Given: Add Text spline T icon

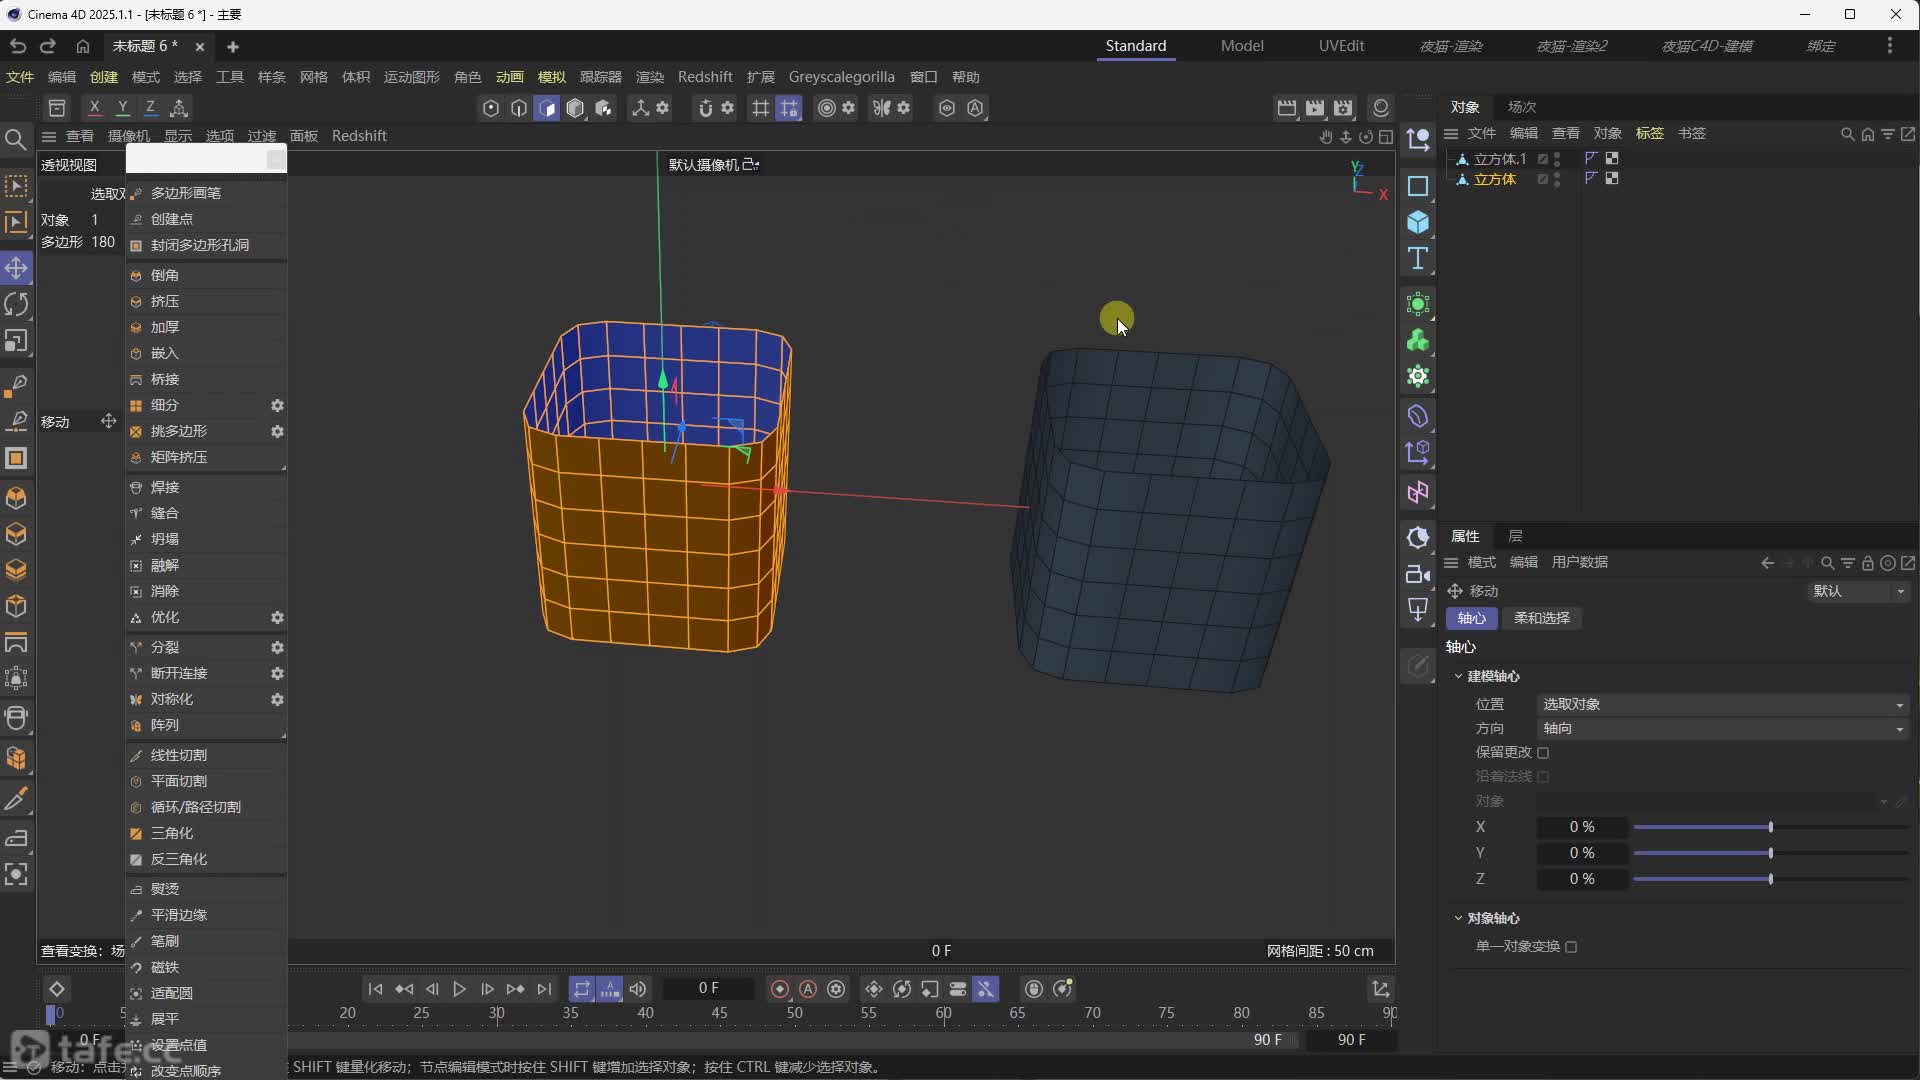Looking at the screenshot, I should 1418,259.
